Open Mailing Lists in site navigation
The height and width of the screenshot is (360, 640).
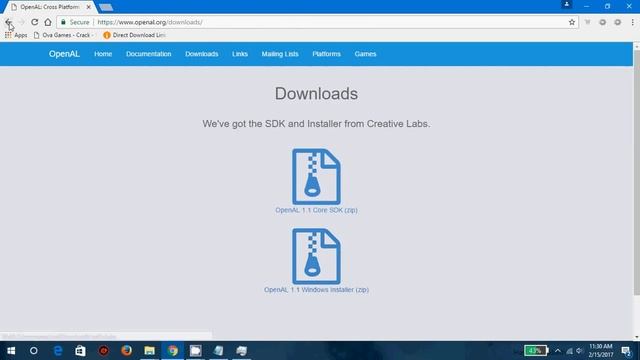click(280, 54)
